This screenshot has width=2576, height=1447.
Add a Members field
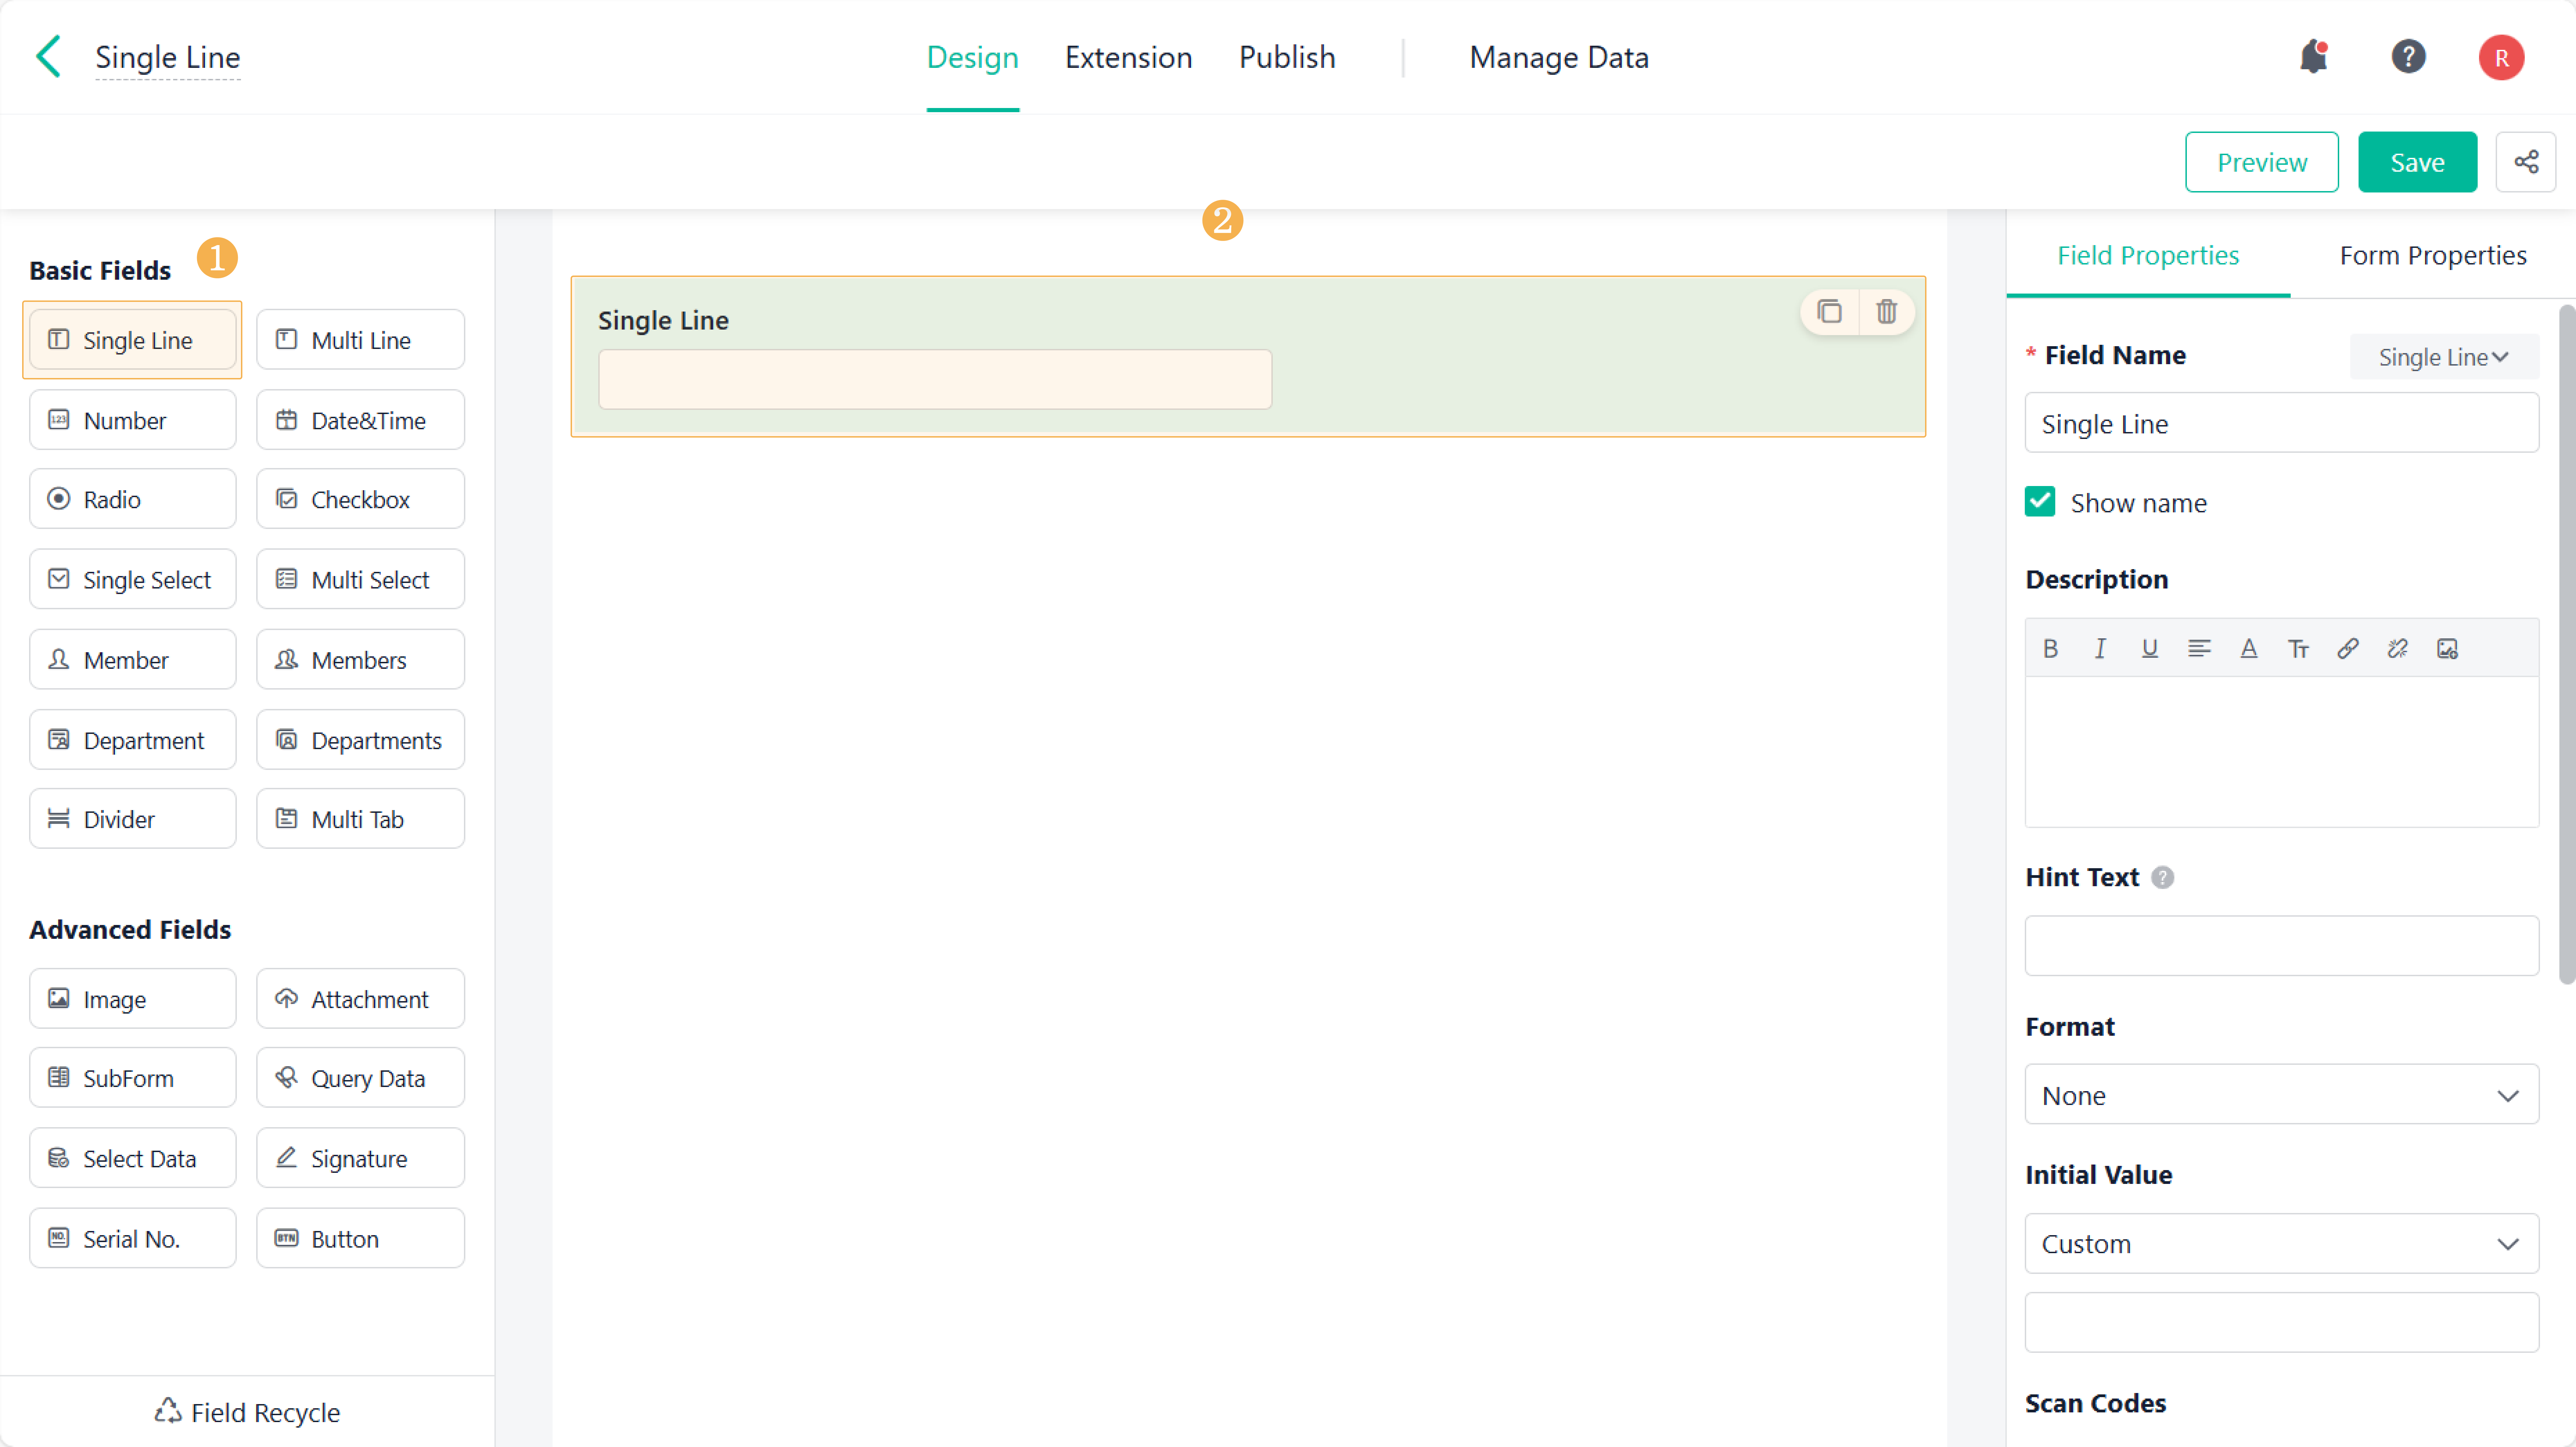point(360,659)
